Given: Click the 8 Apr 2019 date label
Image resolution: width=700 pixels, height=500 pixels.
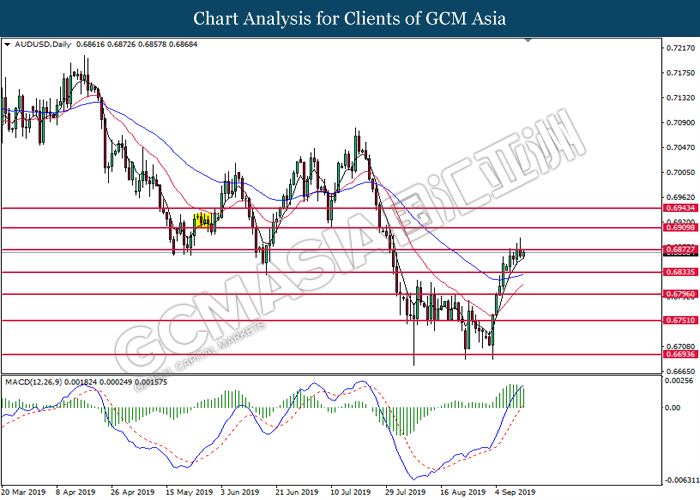Looking at the screenshot, I should [x=75, y=492].
